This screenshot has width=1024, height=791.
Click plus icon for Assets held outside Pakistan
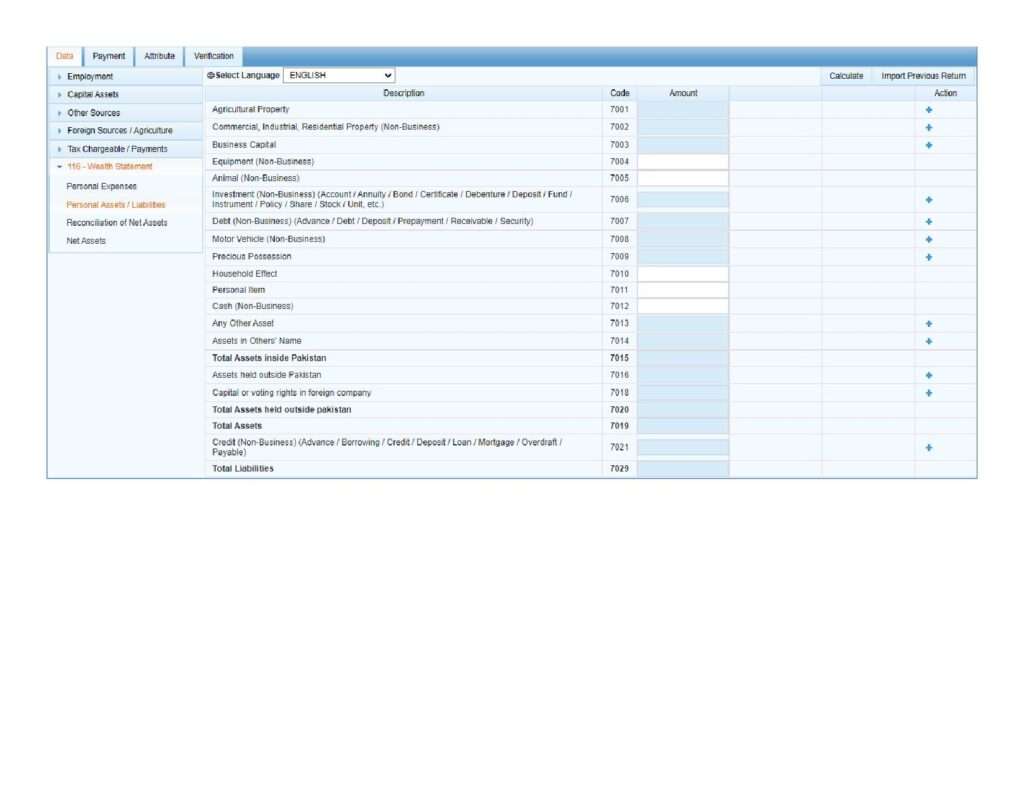click(929, 375)
